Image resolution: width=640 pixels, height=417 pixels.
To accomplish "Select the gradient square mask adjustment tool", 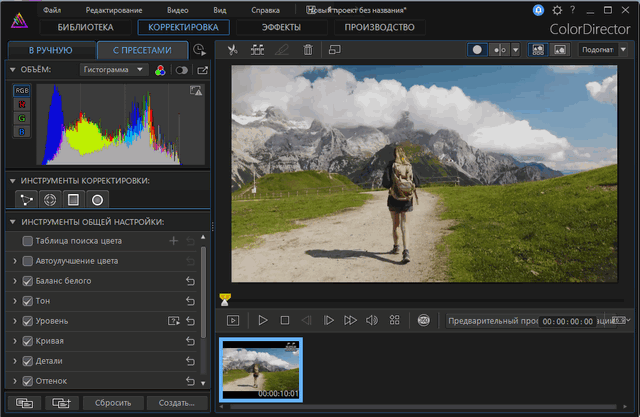I will 73,199.
